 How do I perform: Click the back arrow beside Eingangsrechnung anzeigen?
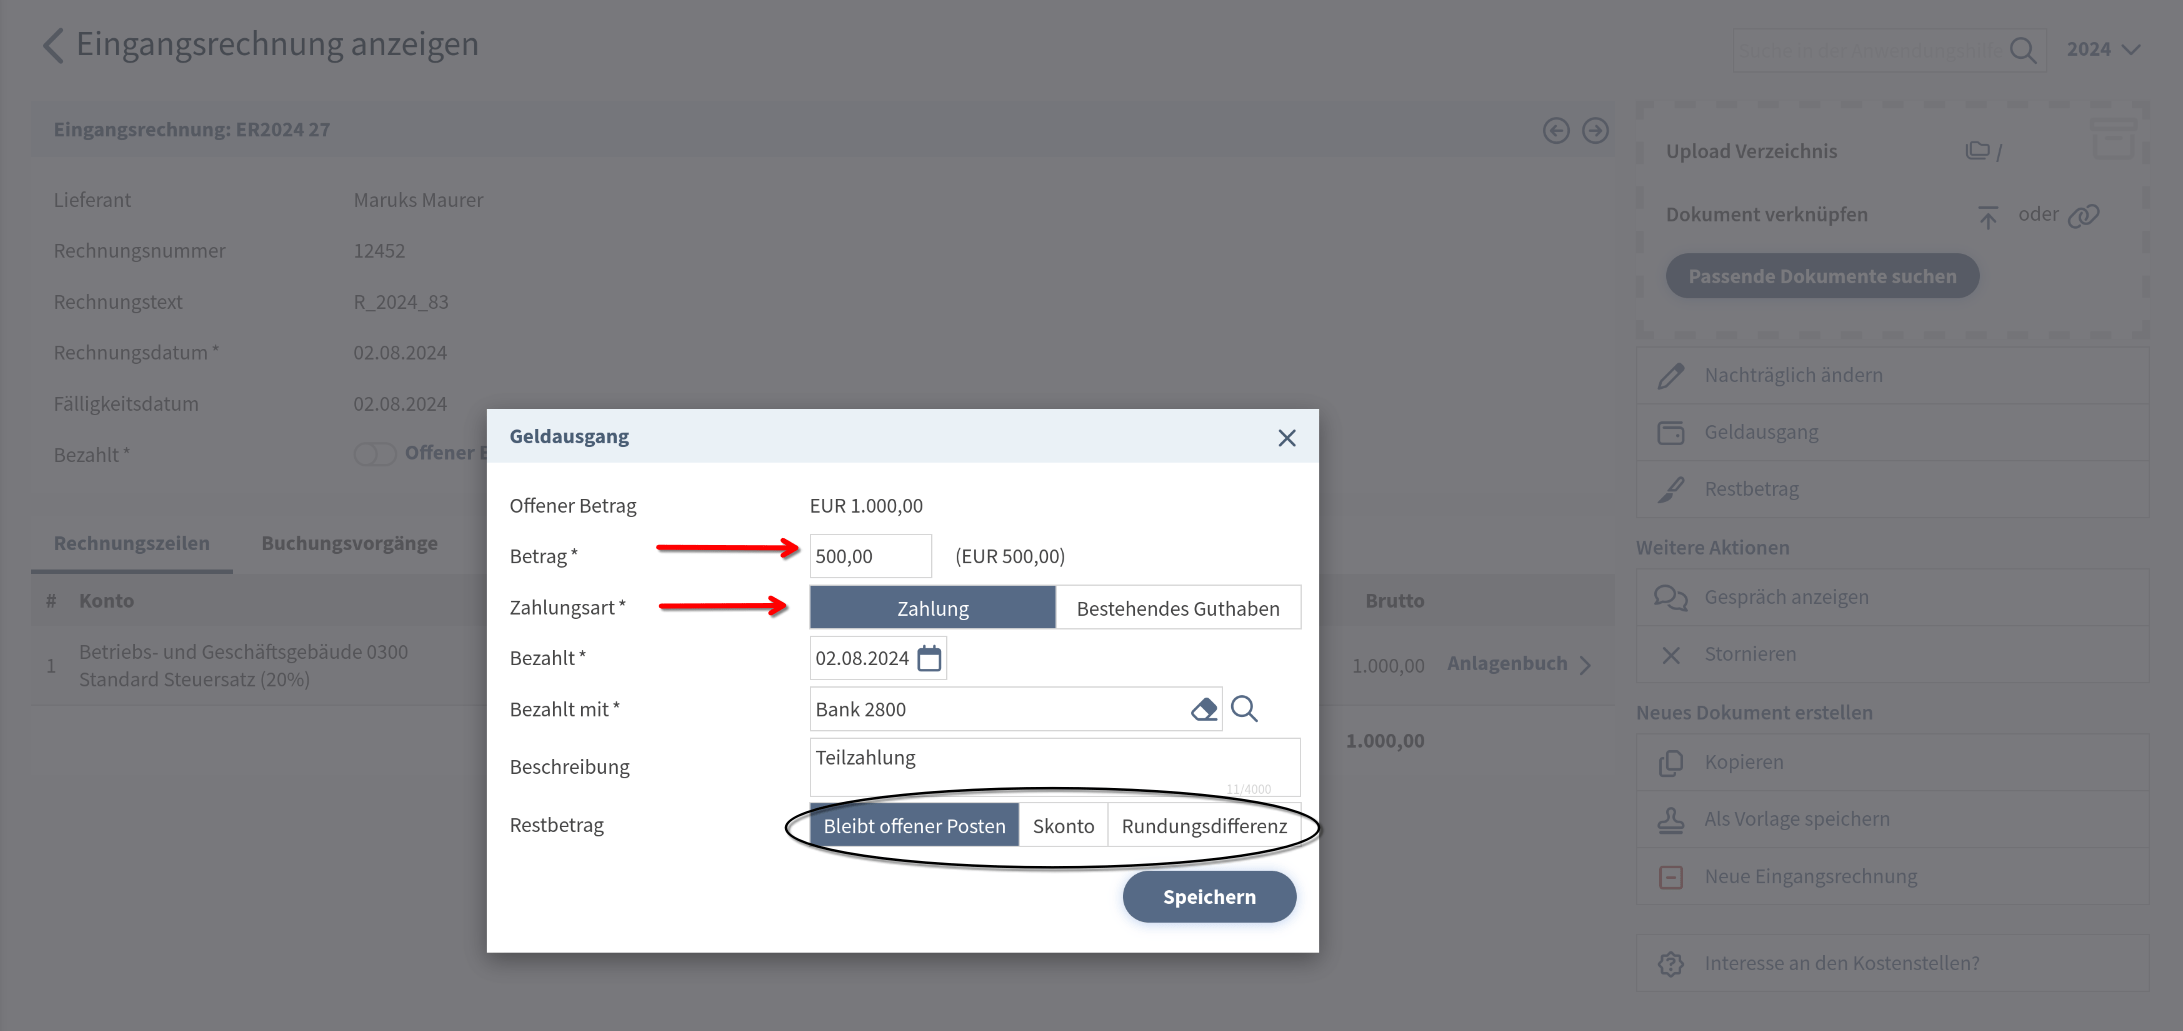[x=54, y=45]
